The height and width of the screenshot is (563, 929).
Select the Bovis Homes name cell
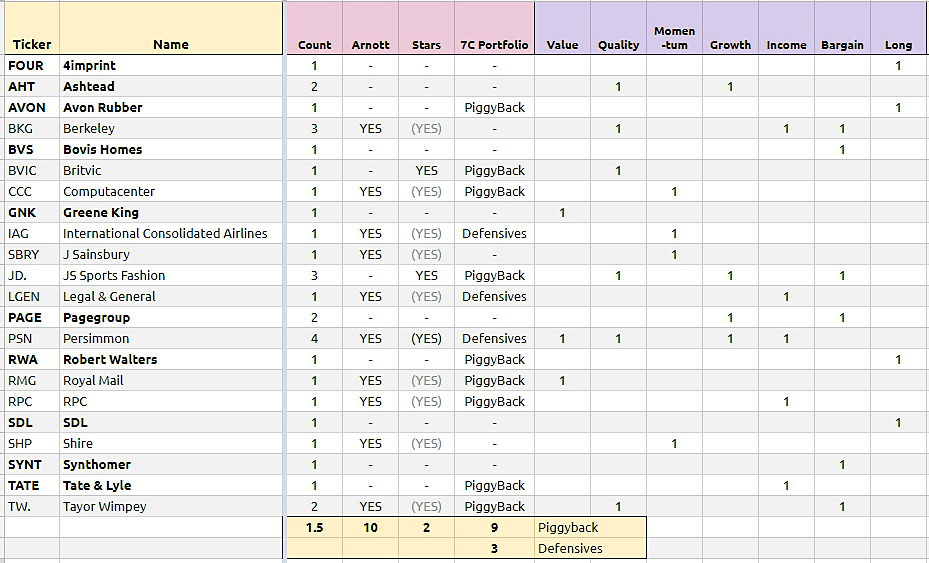click(171, 149)
